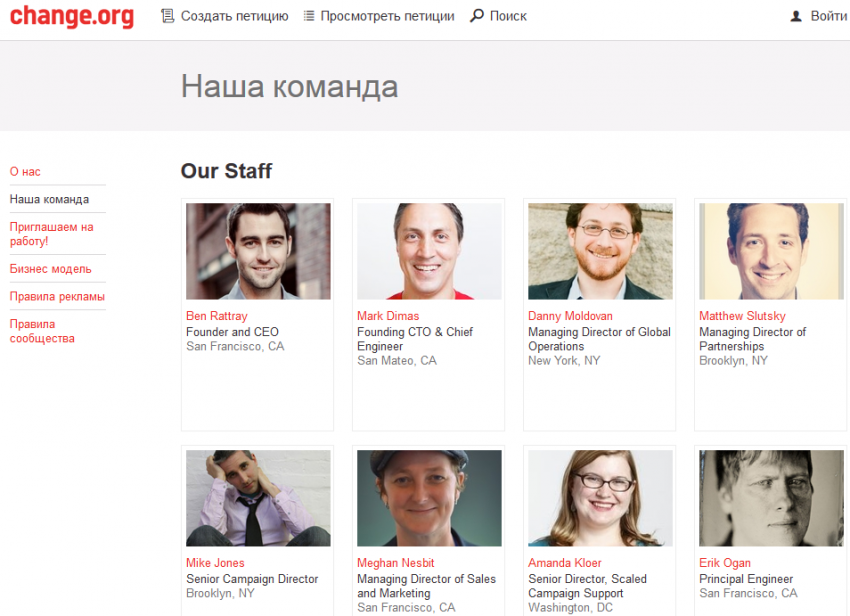The height and width of the screenshot is (616, 850).
Task: Click Danny Moldovan's profile photo
Action: pos(600,251)
